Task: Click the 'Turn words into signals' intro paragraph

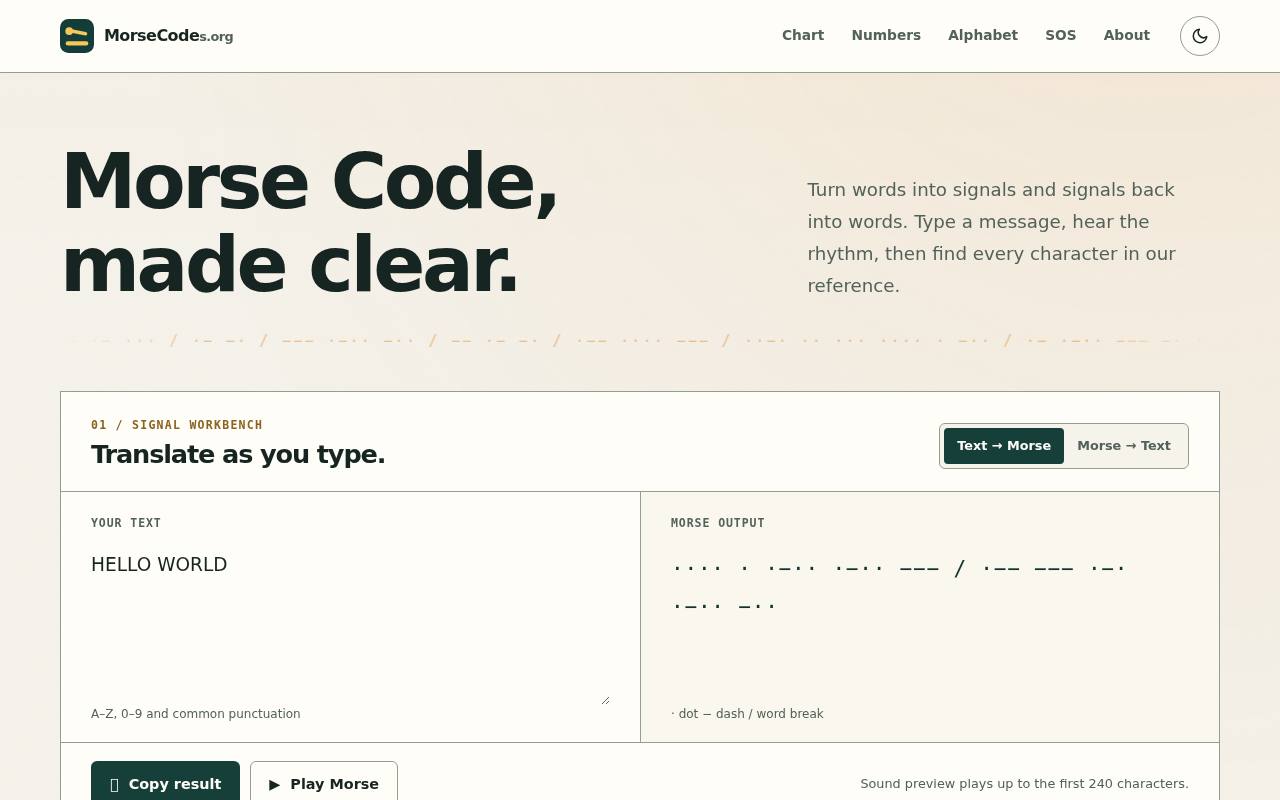Action: [992, 238]
